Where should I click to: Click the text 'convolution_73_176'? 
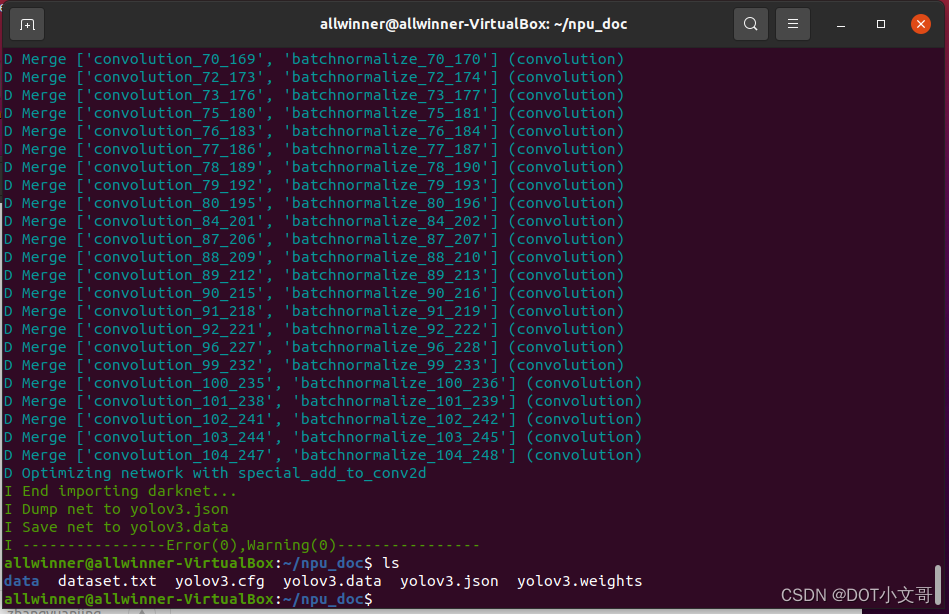click(x=174, y=95)
